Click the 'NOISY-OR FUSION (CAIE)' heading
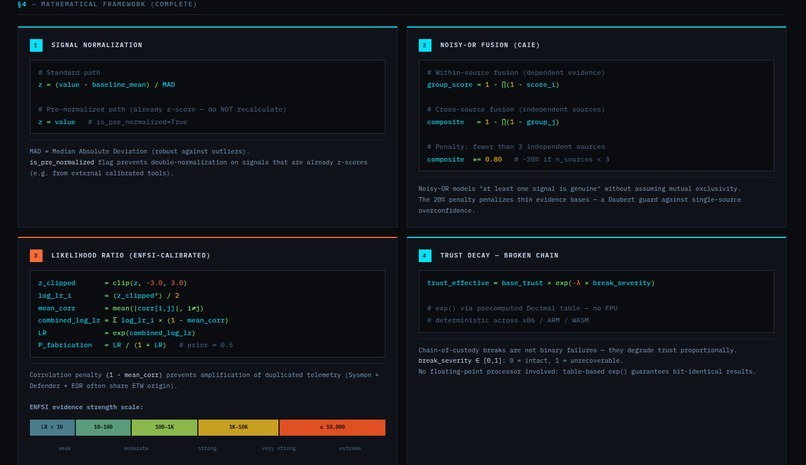The width and height of the screenshot is (806, 465). [490, 45]
